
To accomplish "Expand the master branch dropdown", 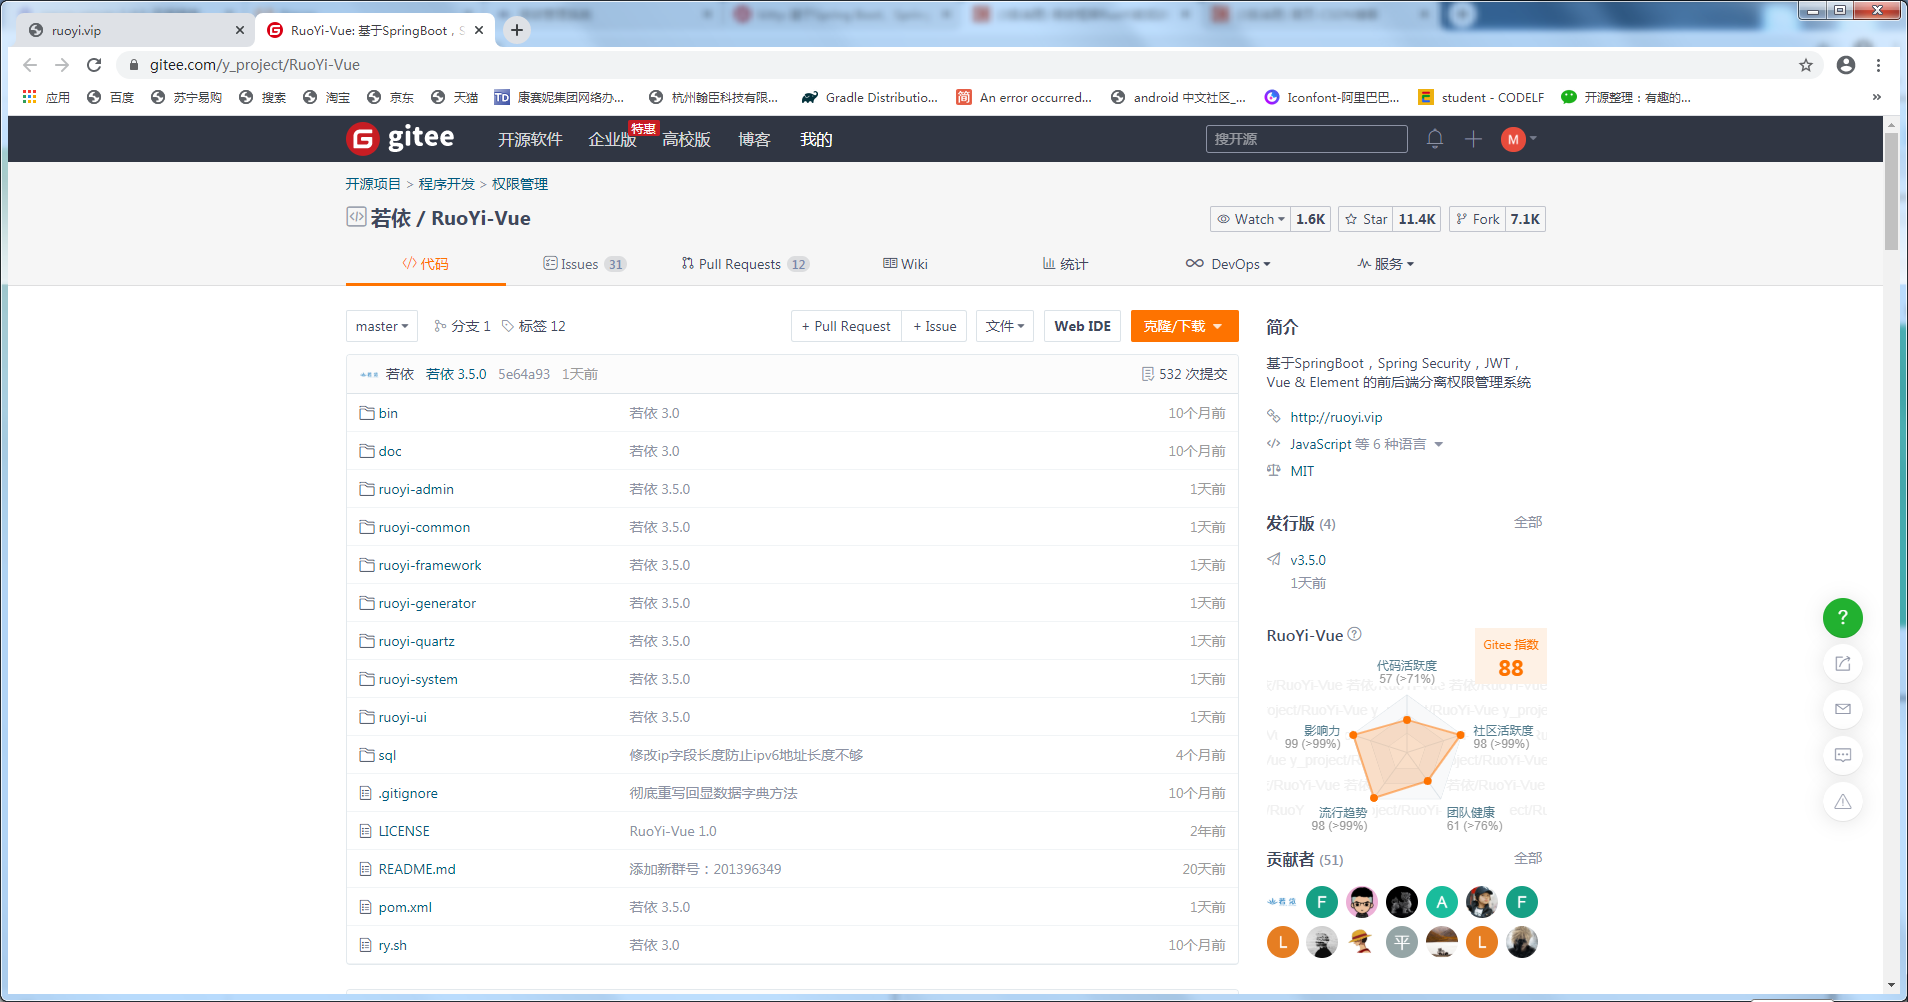I will click(381, 325).
